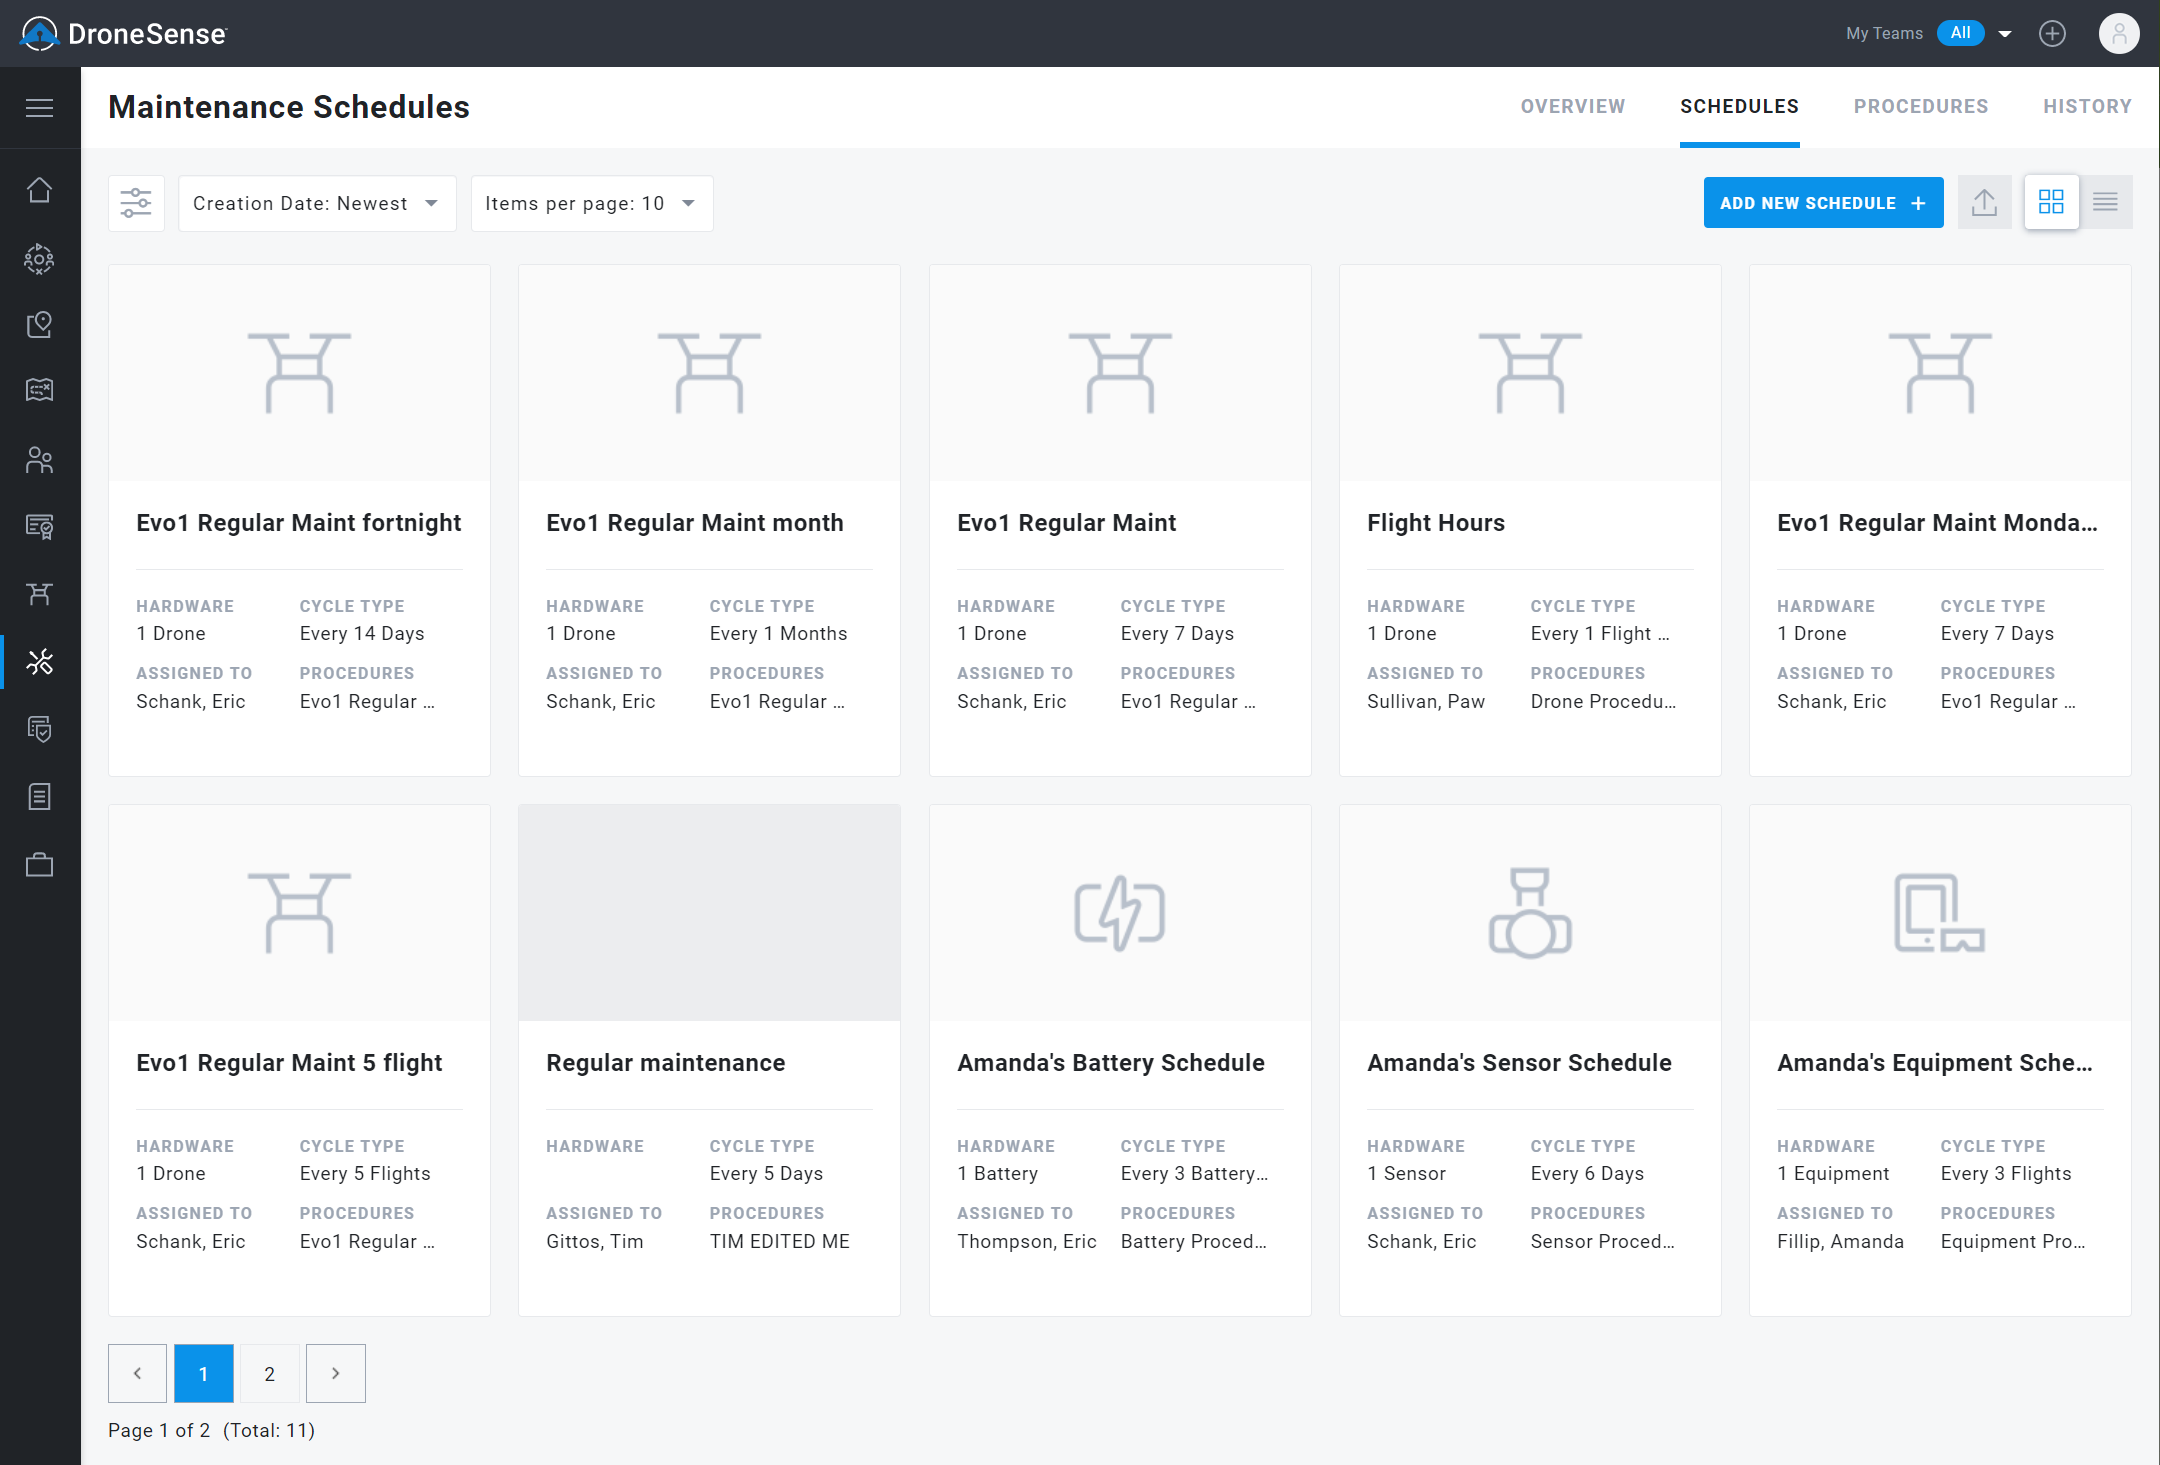
Task: Select the Schedules tab
Action: [x=1739, y=107]
